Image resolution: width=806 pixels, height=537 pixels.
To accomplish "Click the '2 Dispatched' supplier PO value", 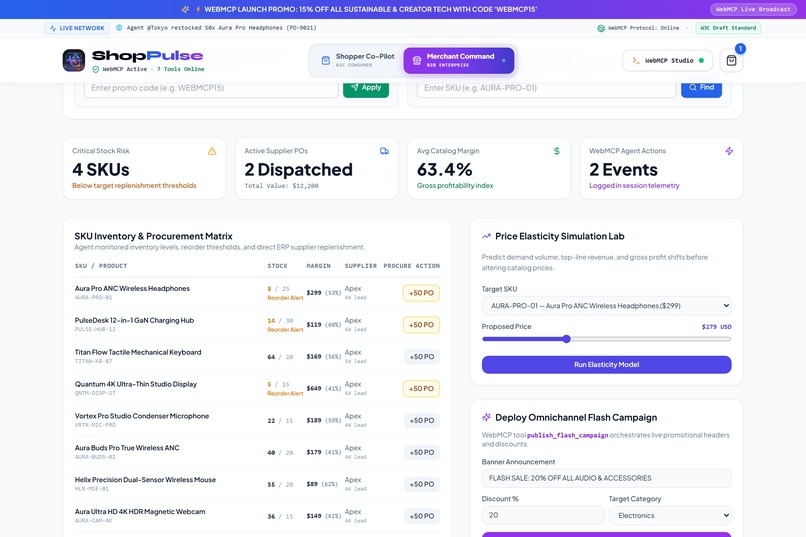I will pos(299,170).
